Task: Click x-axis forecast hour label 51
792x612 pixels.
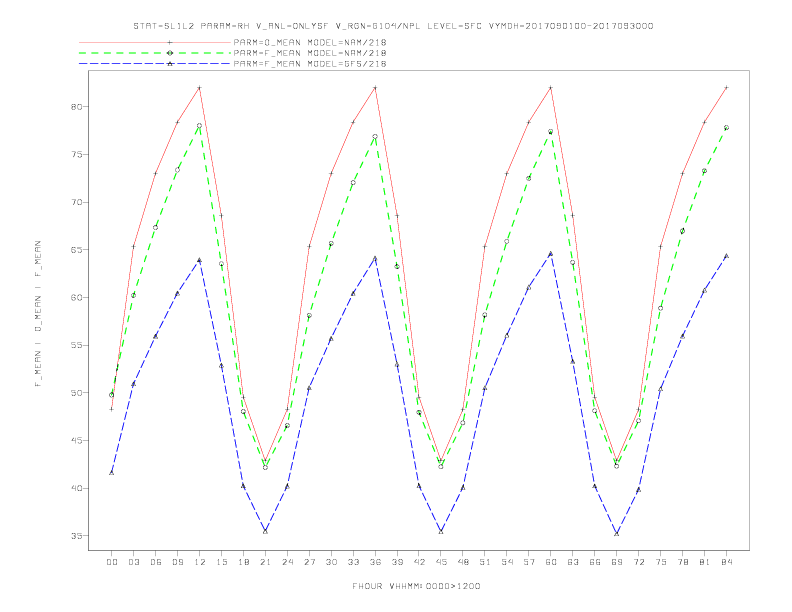Action: pos(485,562)
